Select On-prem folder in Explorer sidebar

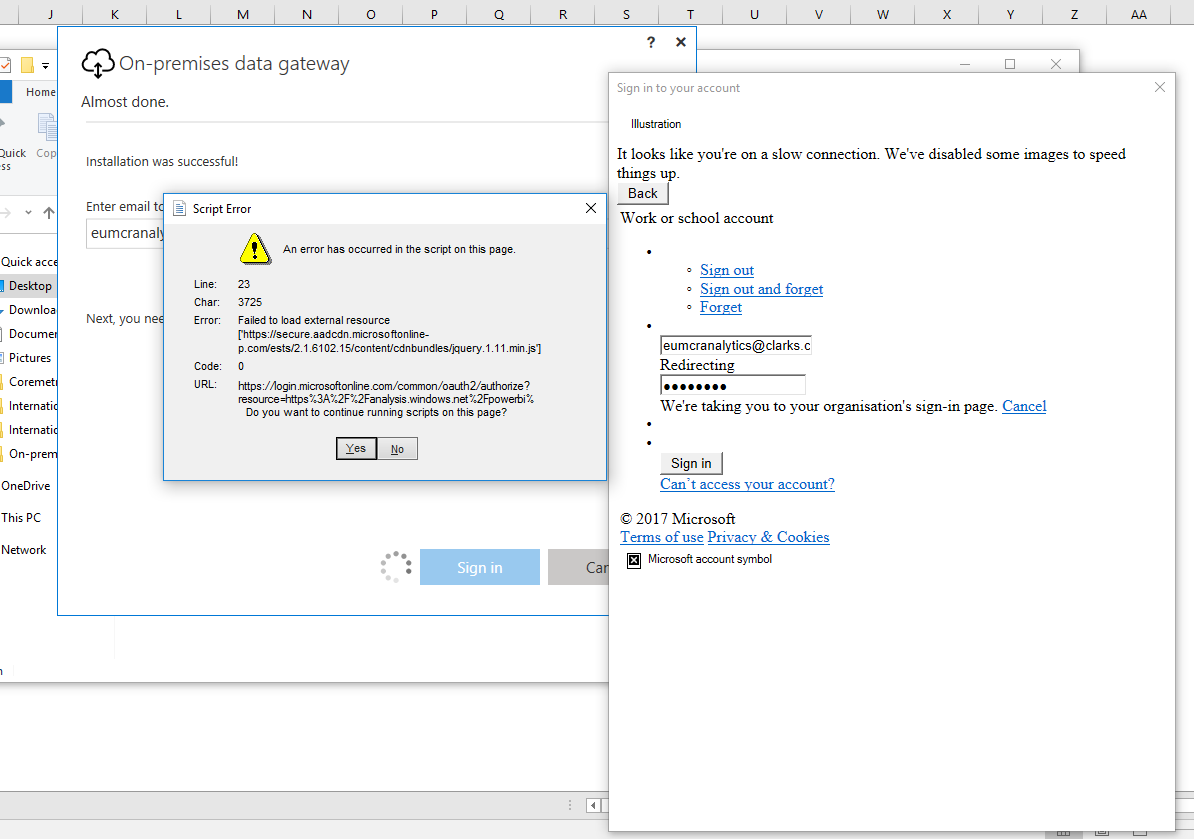point(31,454)
